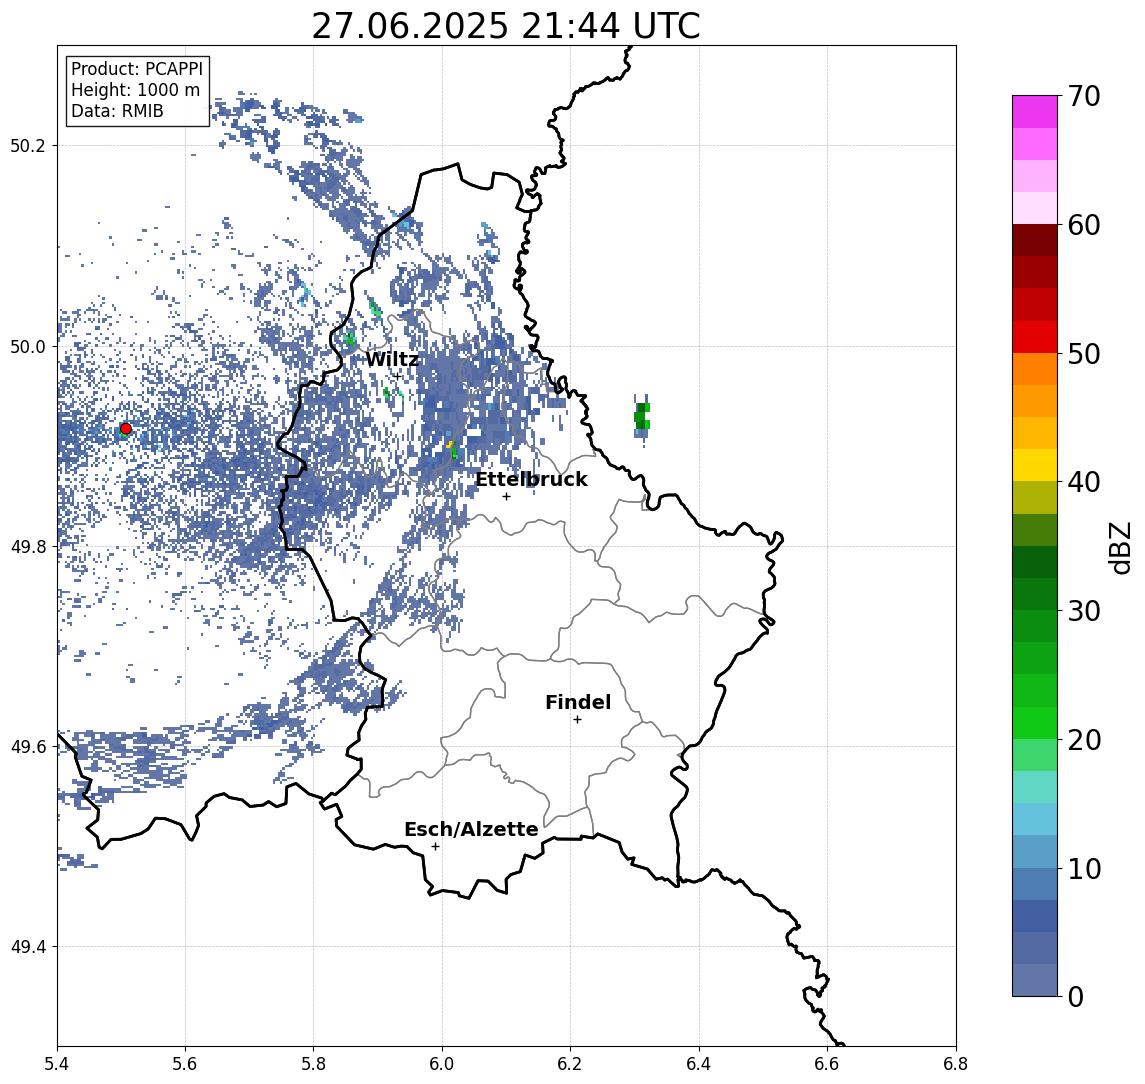Image resolution: width=1145 pixels, height=1084 pixels.
Task: Click the 70 tick on the colorbar
Action: click(1084, 96)
